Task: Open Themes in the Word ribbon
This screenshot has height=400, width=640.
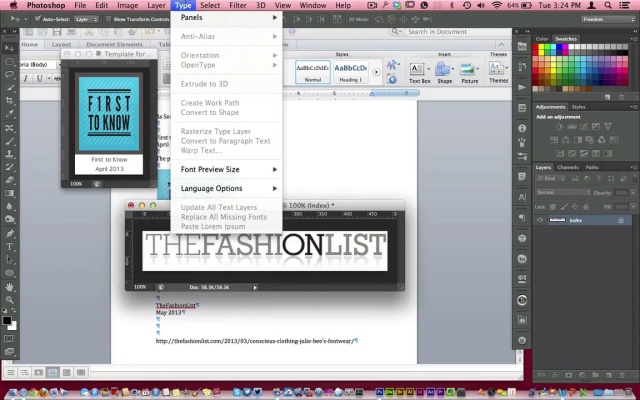Action: click(498, 73)
